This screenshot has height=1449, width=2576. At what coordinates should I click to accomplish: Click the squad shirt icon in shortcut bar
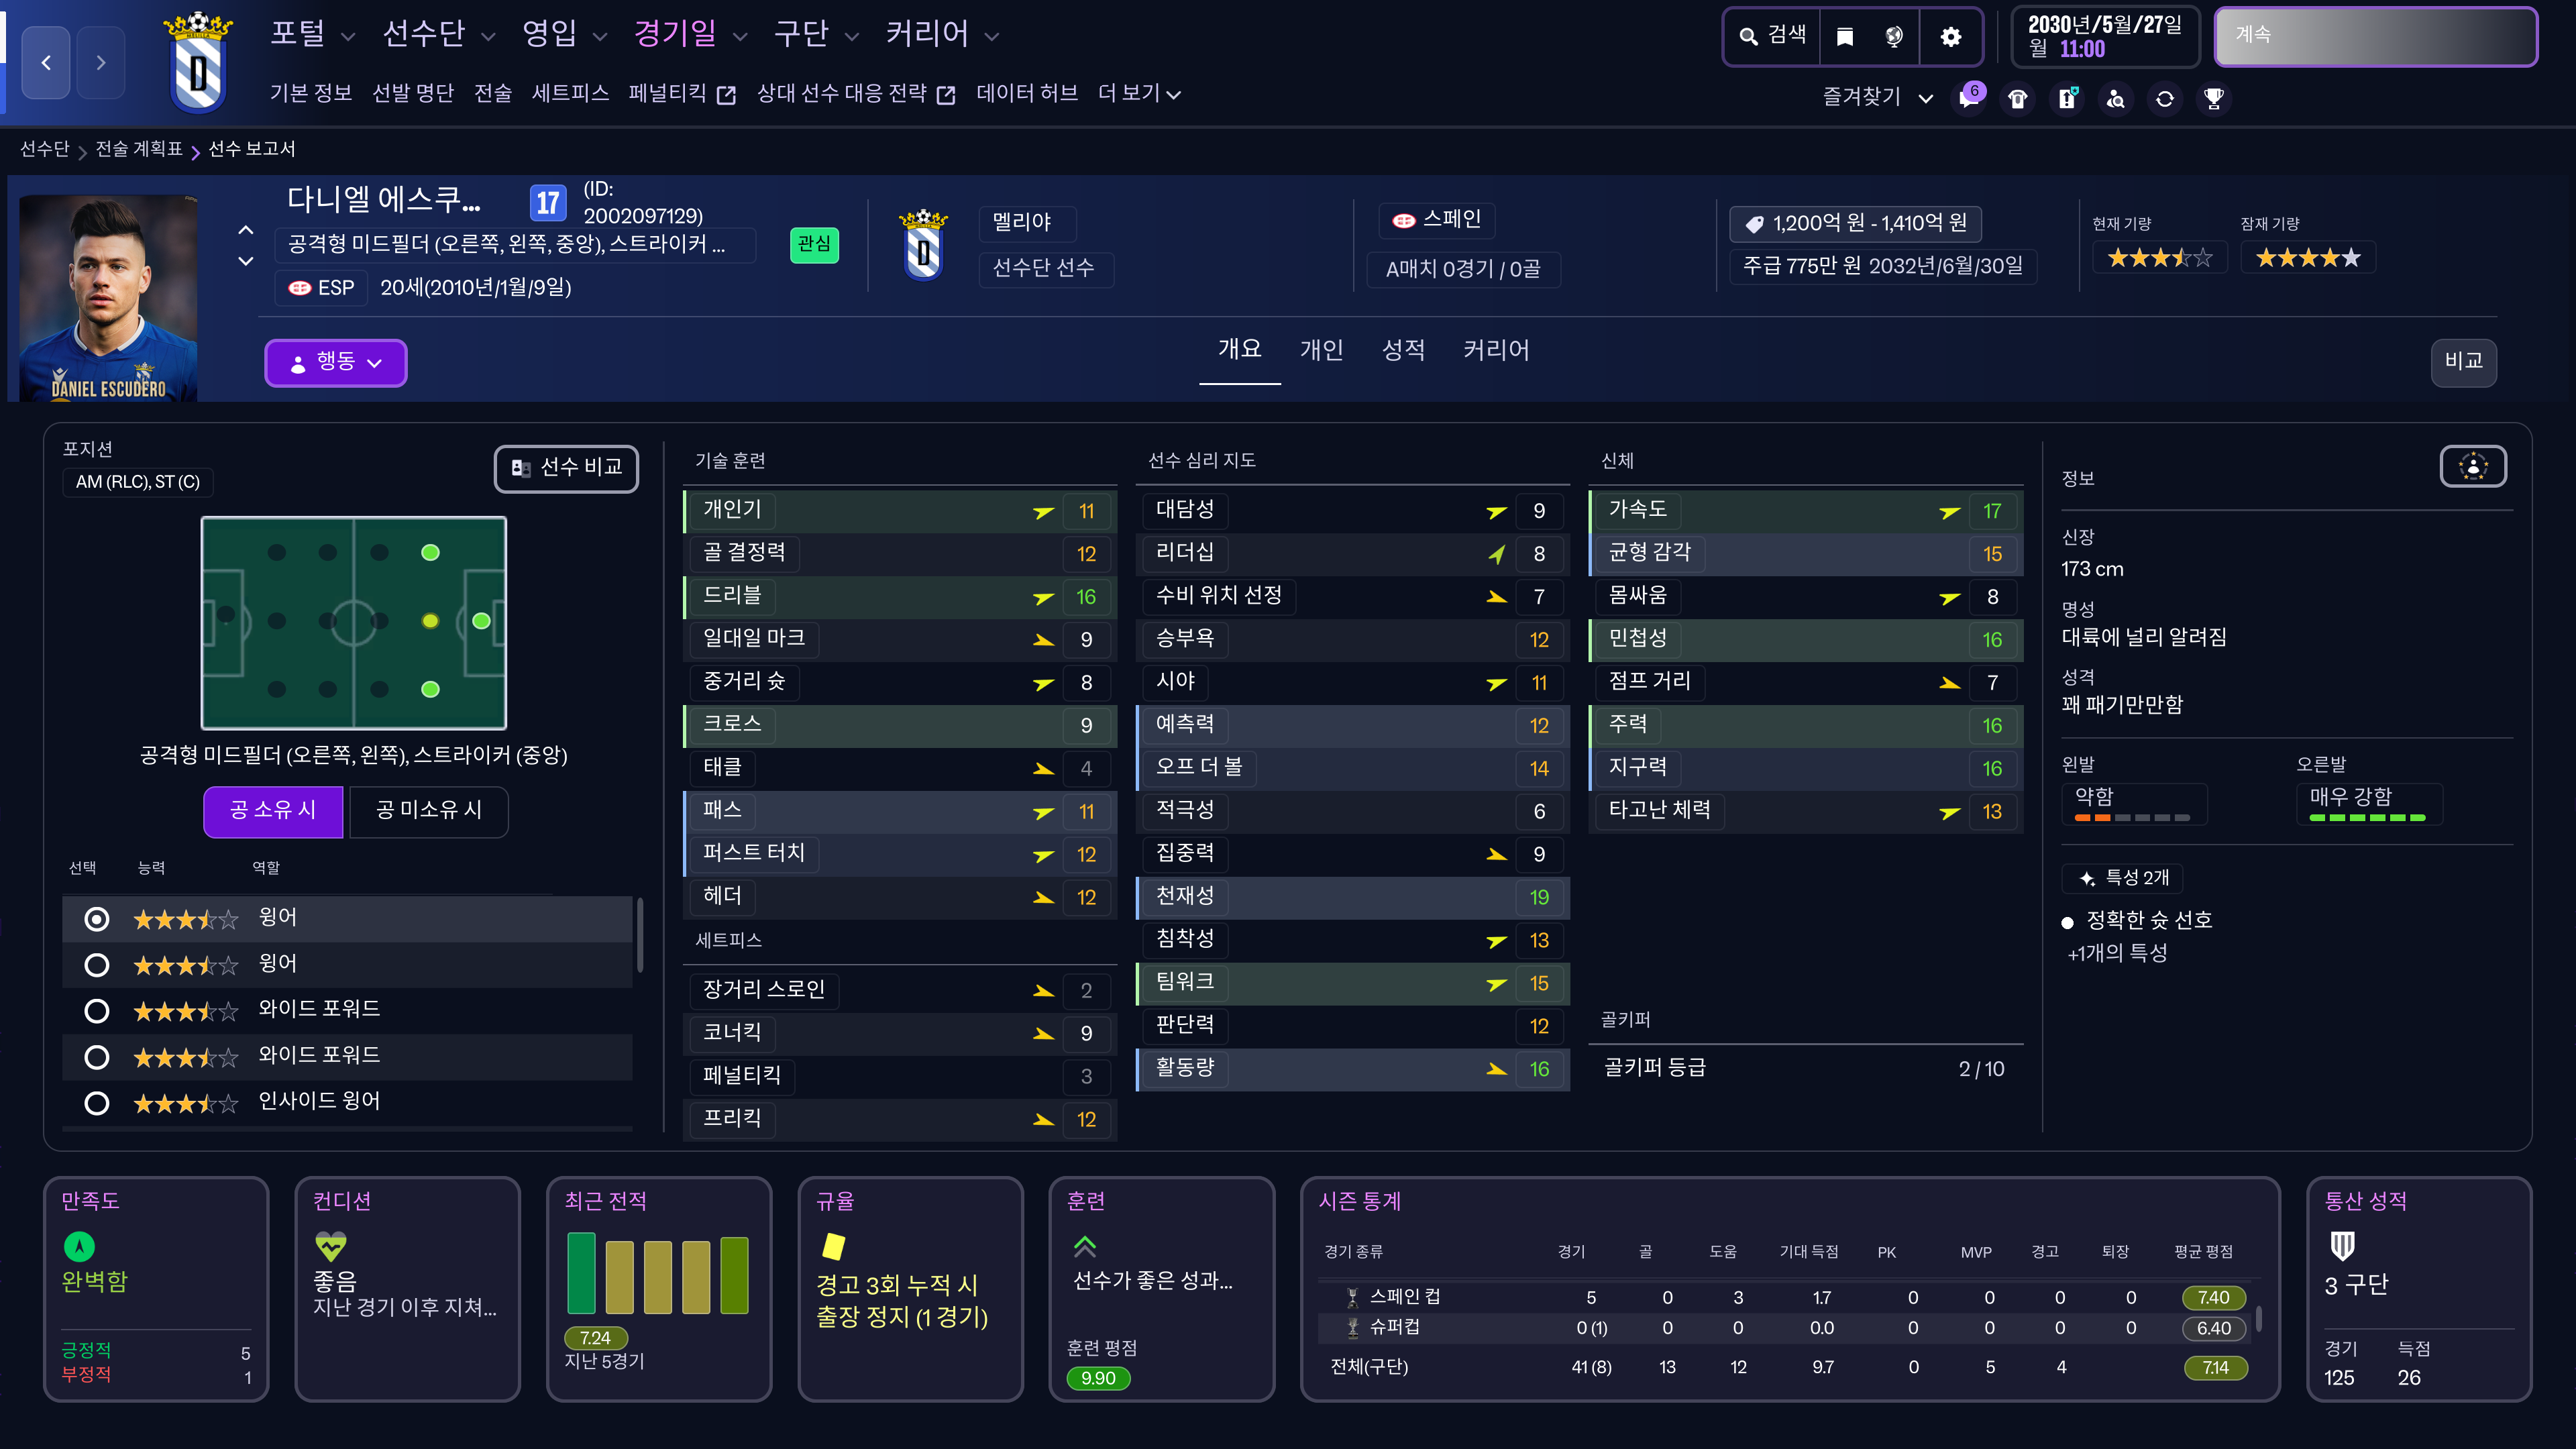tap(2018, 98)
